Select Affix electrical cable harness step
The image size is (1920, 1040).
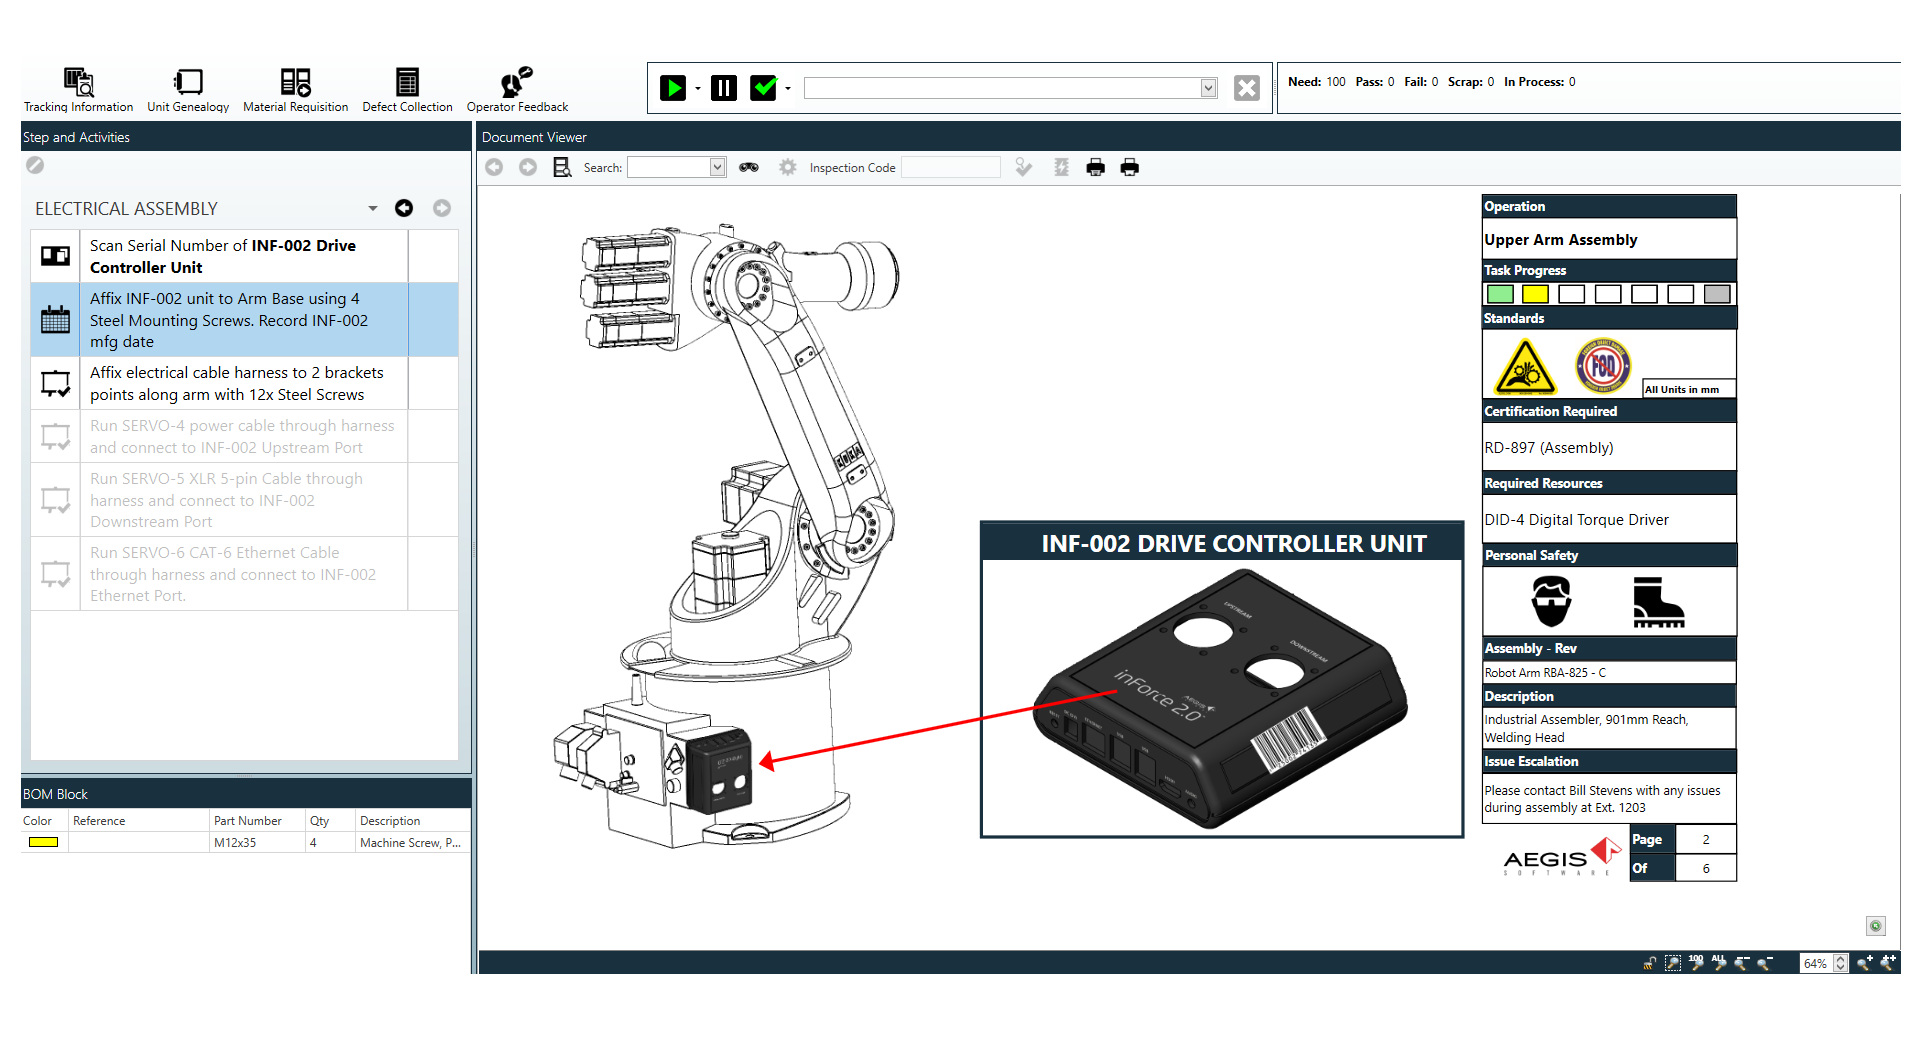click(x=244, y=383)
